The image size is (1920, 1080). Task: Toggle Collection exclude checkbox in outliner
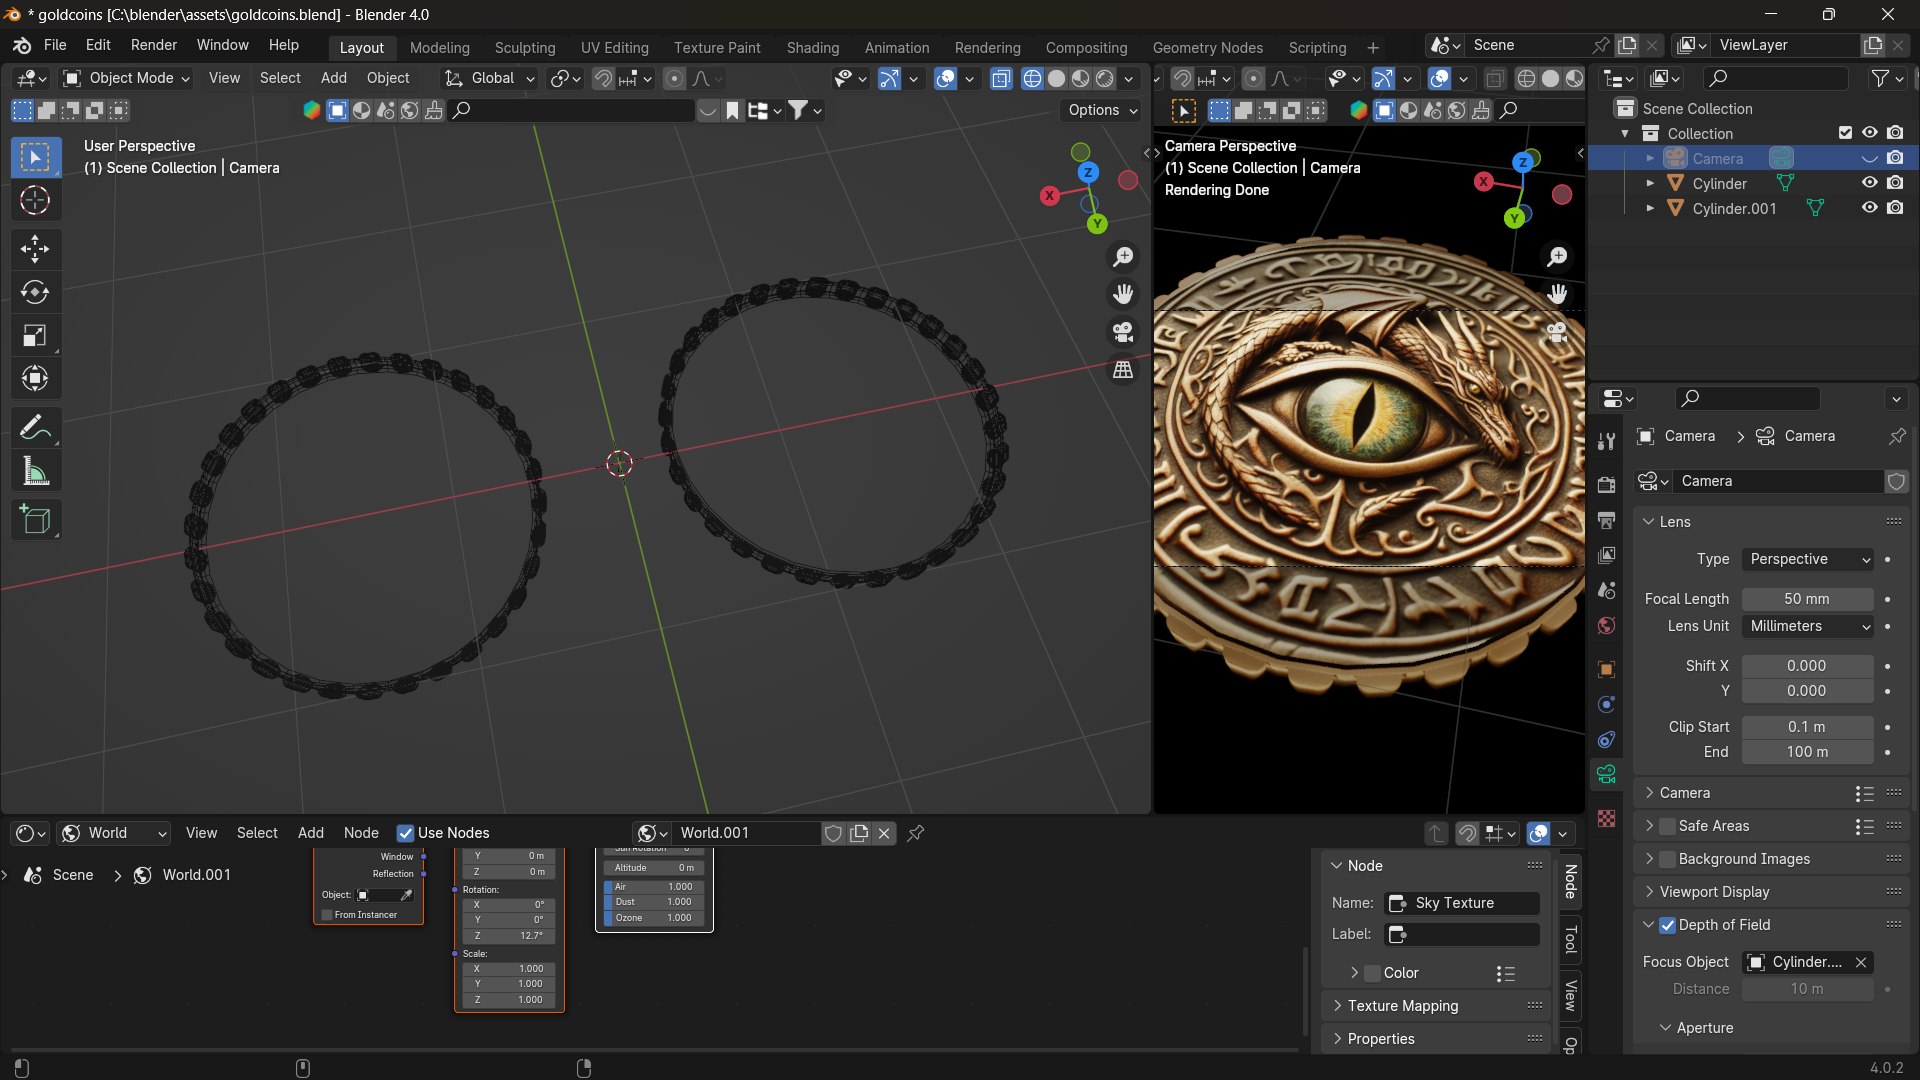tap(1845, 133)
